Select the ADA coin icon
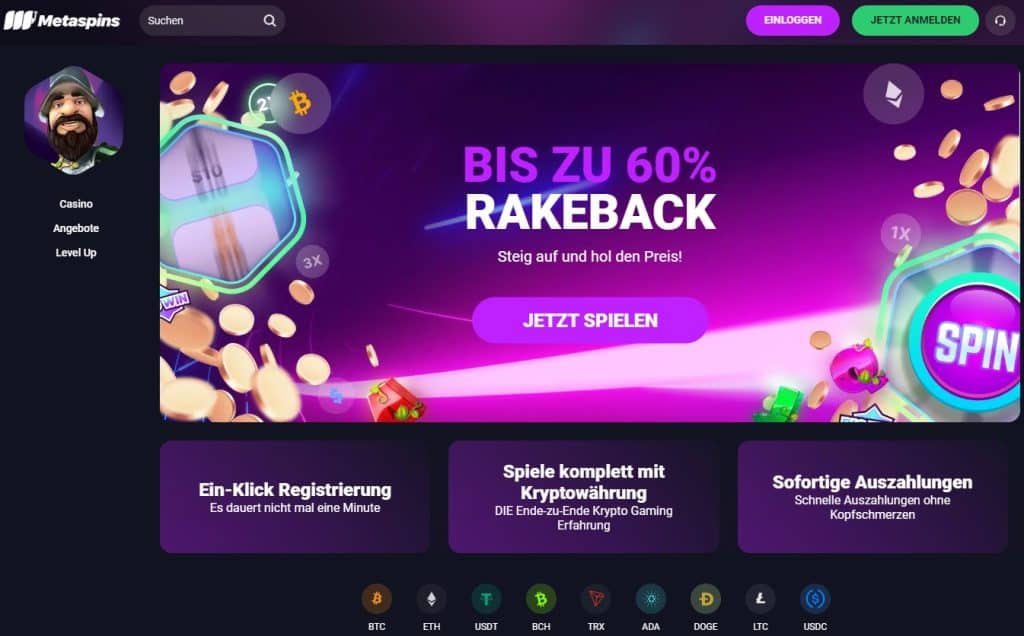Viewport: 1024px width, 636px height. click(650, 599)
